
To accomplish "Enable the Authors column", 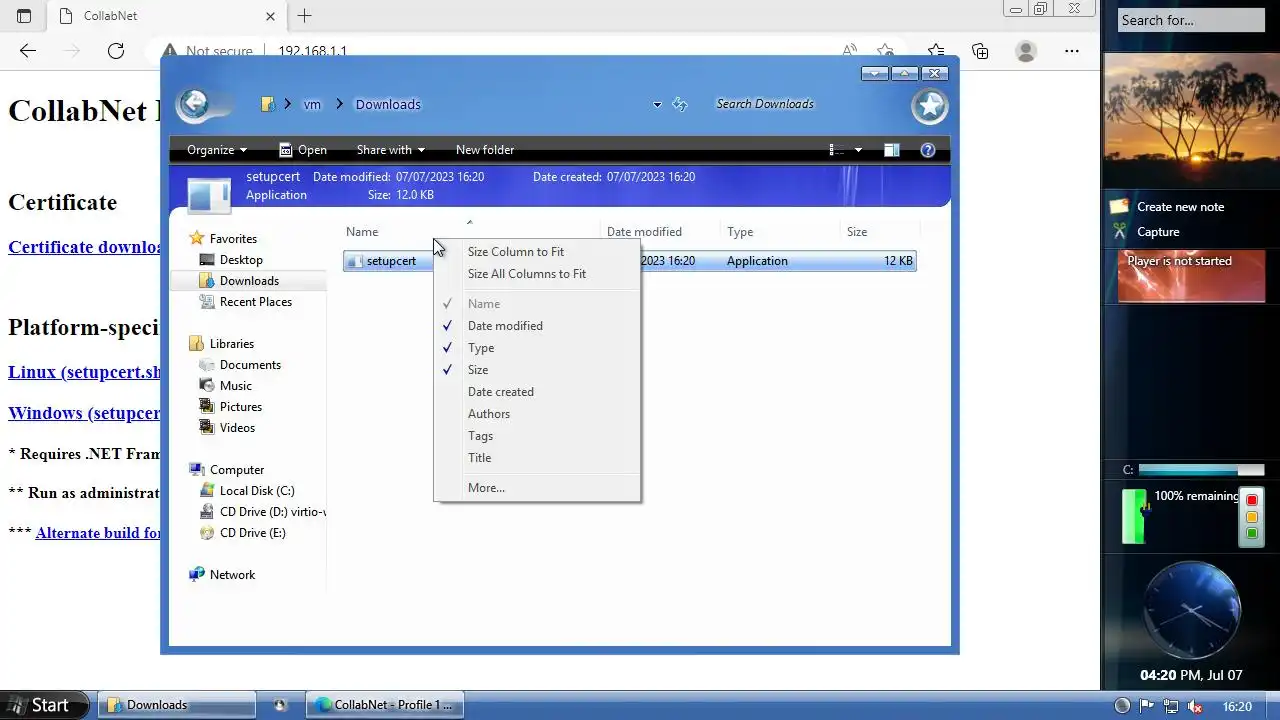I will (x=537, y=414).
